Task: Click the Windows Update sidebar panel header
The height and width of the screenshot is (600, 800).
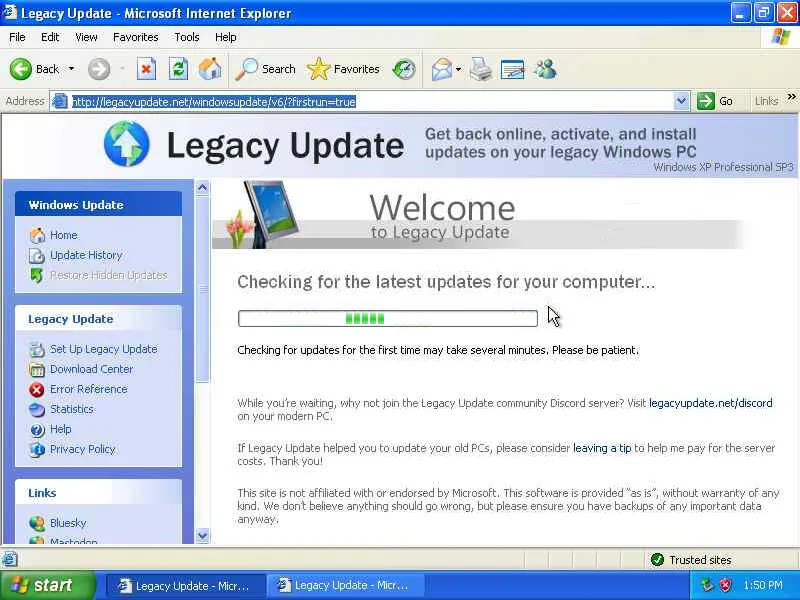Action: 98,205
